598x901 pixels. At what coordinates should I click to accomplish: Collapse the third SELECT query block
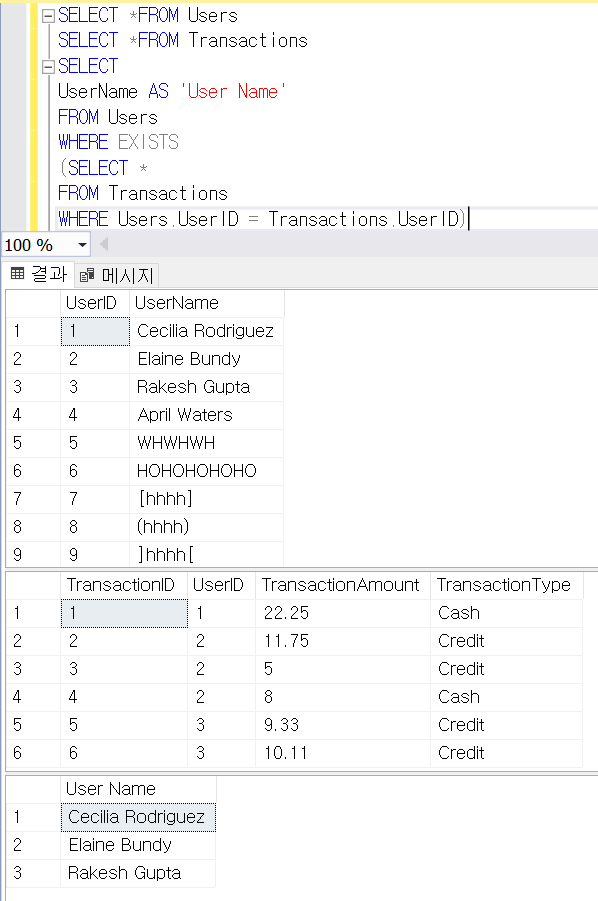click(x=49, y=67)
